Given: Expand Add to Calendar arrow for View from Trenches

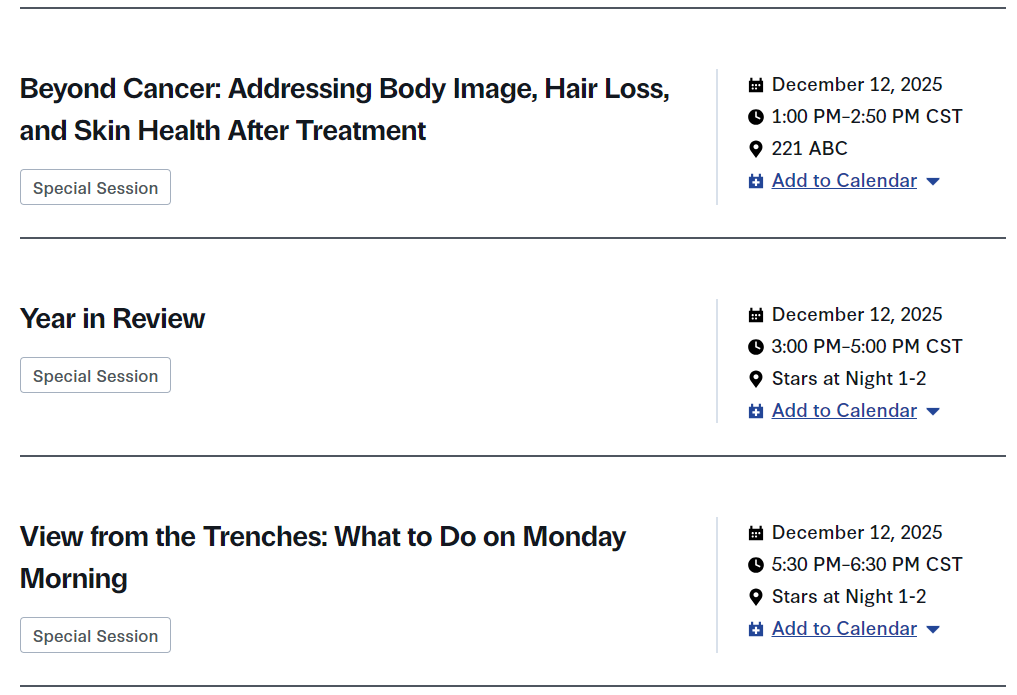Looking at the screenshot, I should [933, 630].
